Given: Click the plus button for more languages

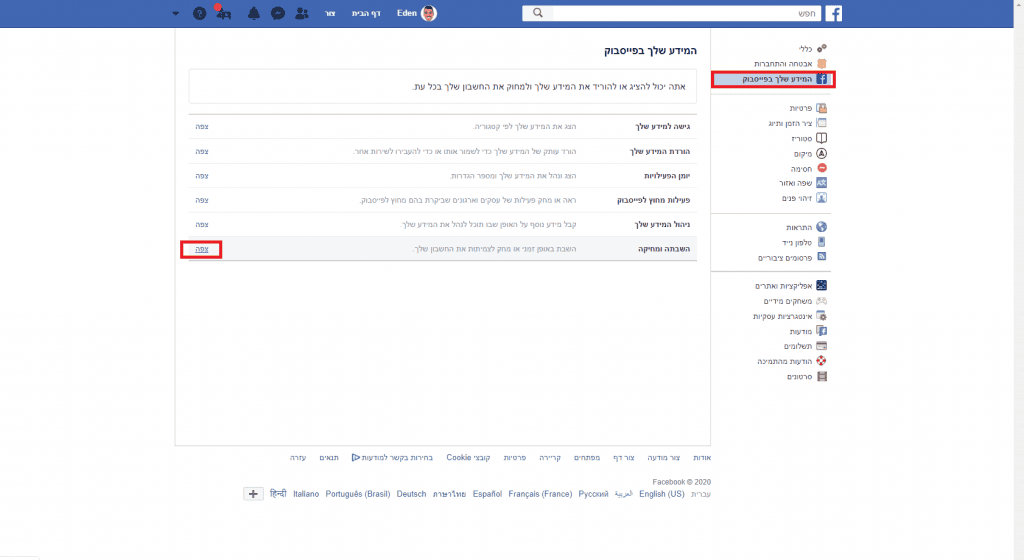Looking at the screenshot, I should point(253,494).
